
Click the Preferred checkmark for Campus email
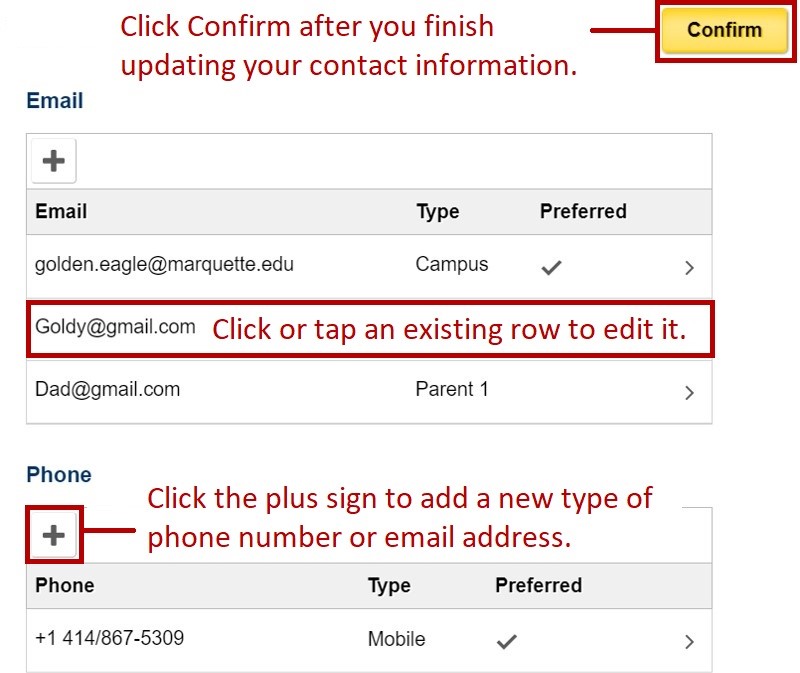(550, 267)
